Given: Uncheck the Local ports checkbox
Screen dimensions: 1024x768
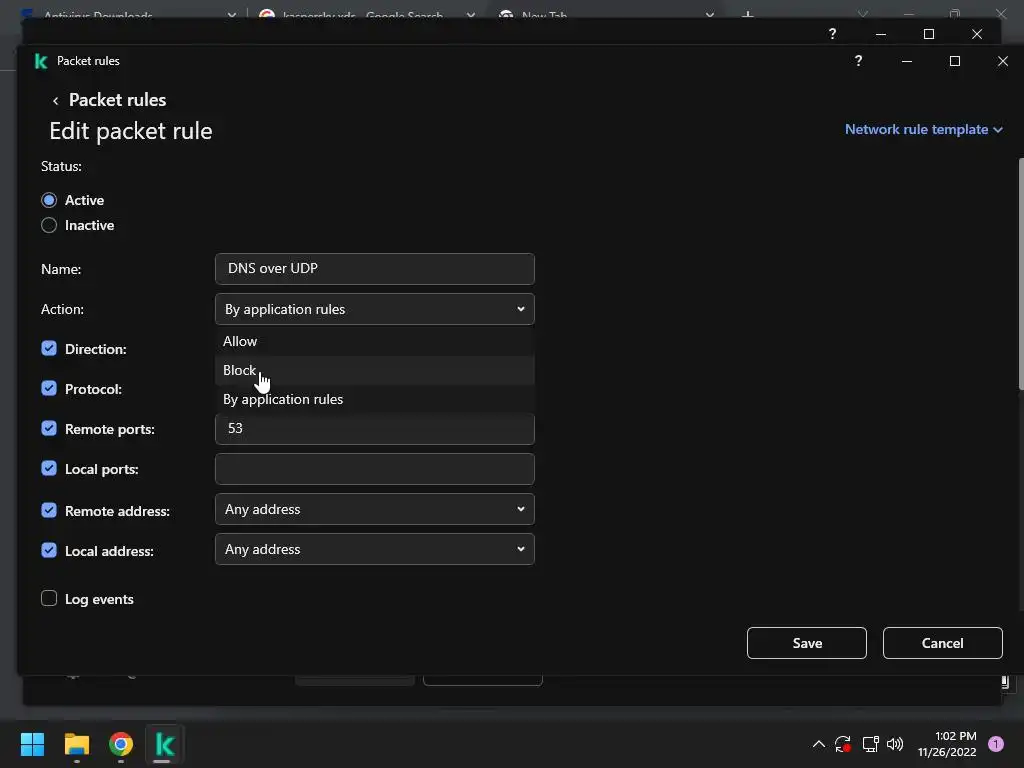Looking at the screenshot, I should pyautogui.click(x=49, y=468).
